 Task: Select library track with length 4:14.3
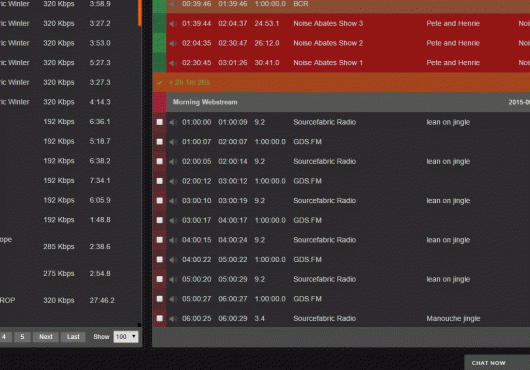tap(70, 102)
